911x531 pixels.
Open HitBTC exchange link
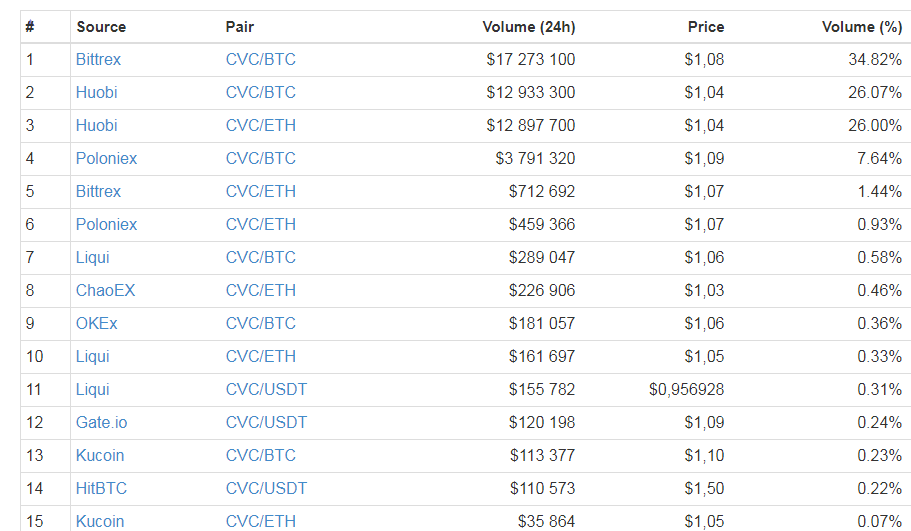pyautogui.click(x=101, y=489)
